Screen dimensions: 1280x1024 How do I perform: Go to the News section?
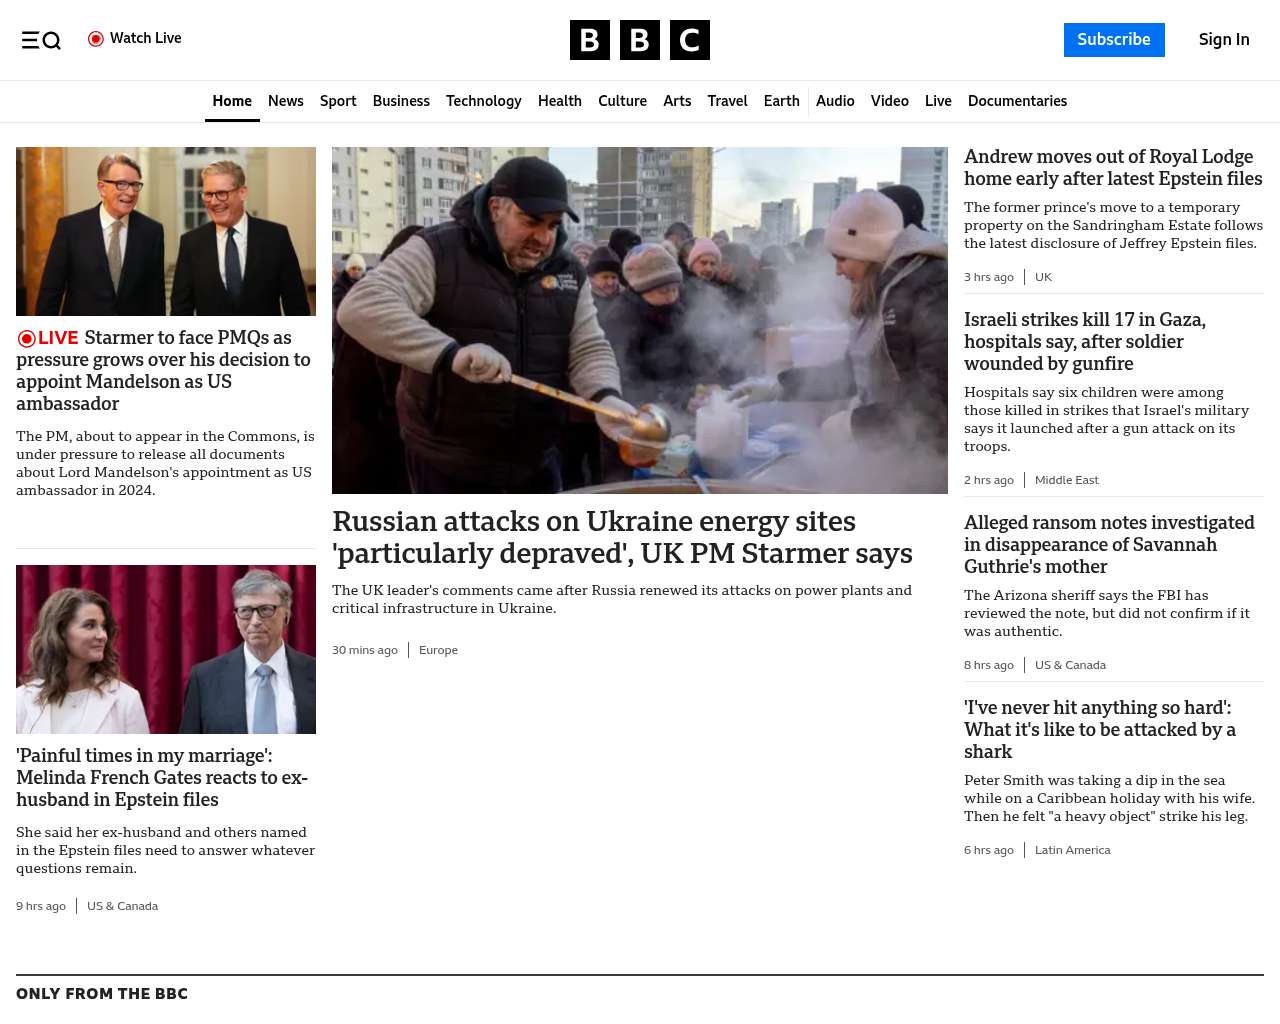coord(286,101)
